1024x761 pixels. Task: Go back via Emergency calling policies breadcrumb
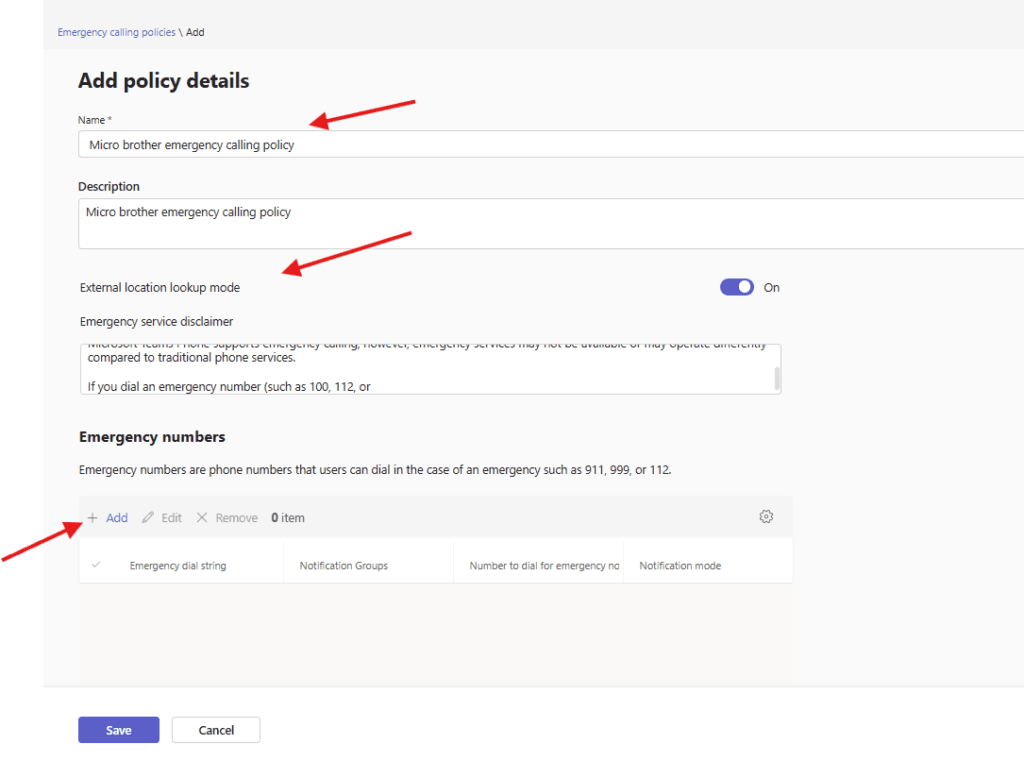point(116,32)
